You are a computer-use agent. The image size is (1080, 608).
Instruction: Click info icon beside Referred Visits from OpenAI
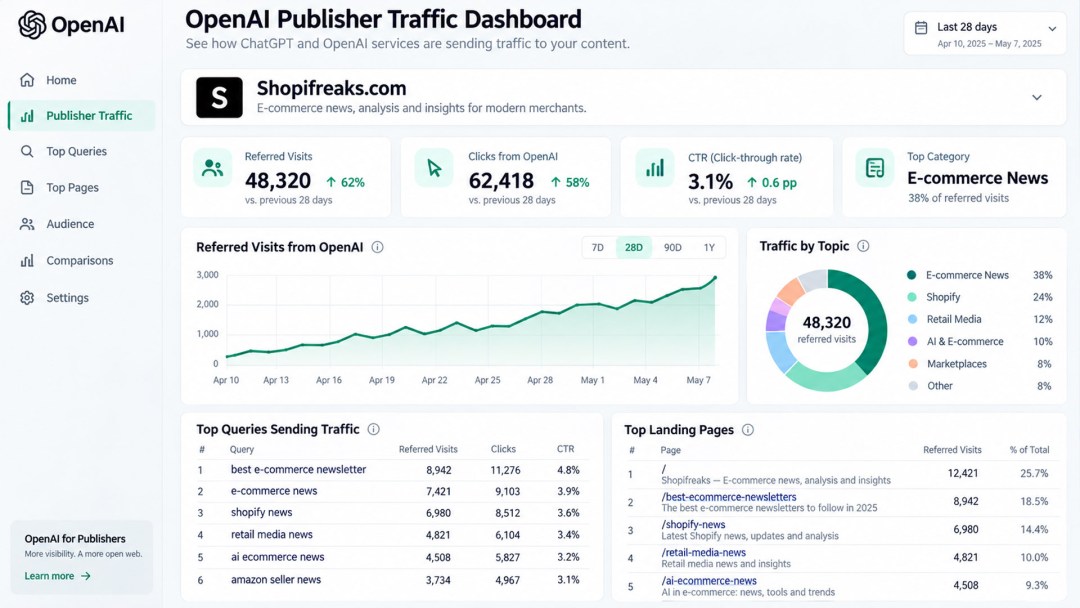(377, 247)
